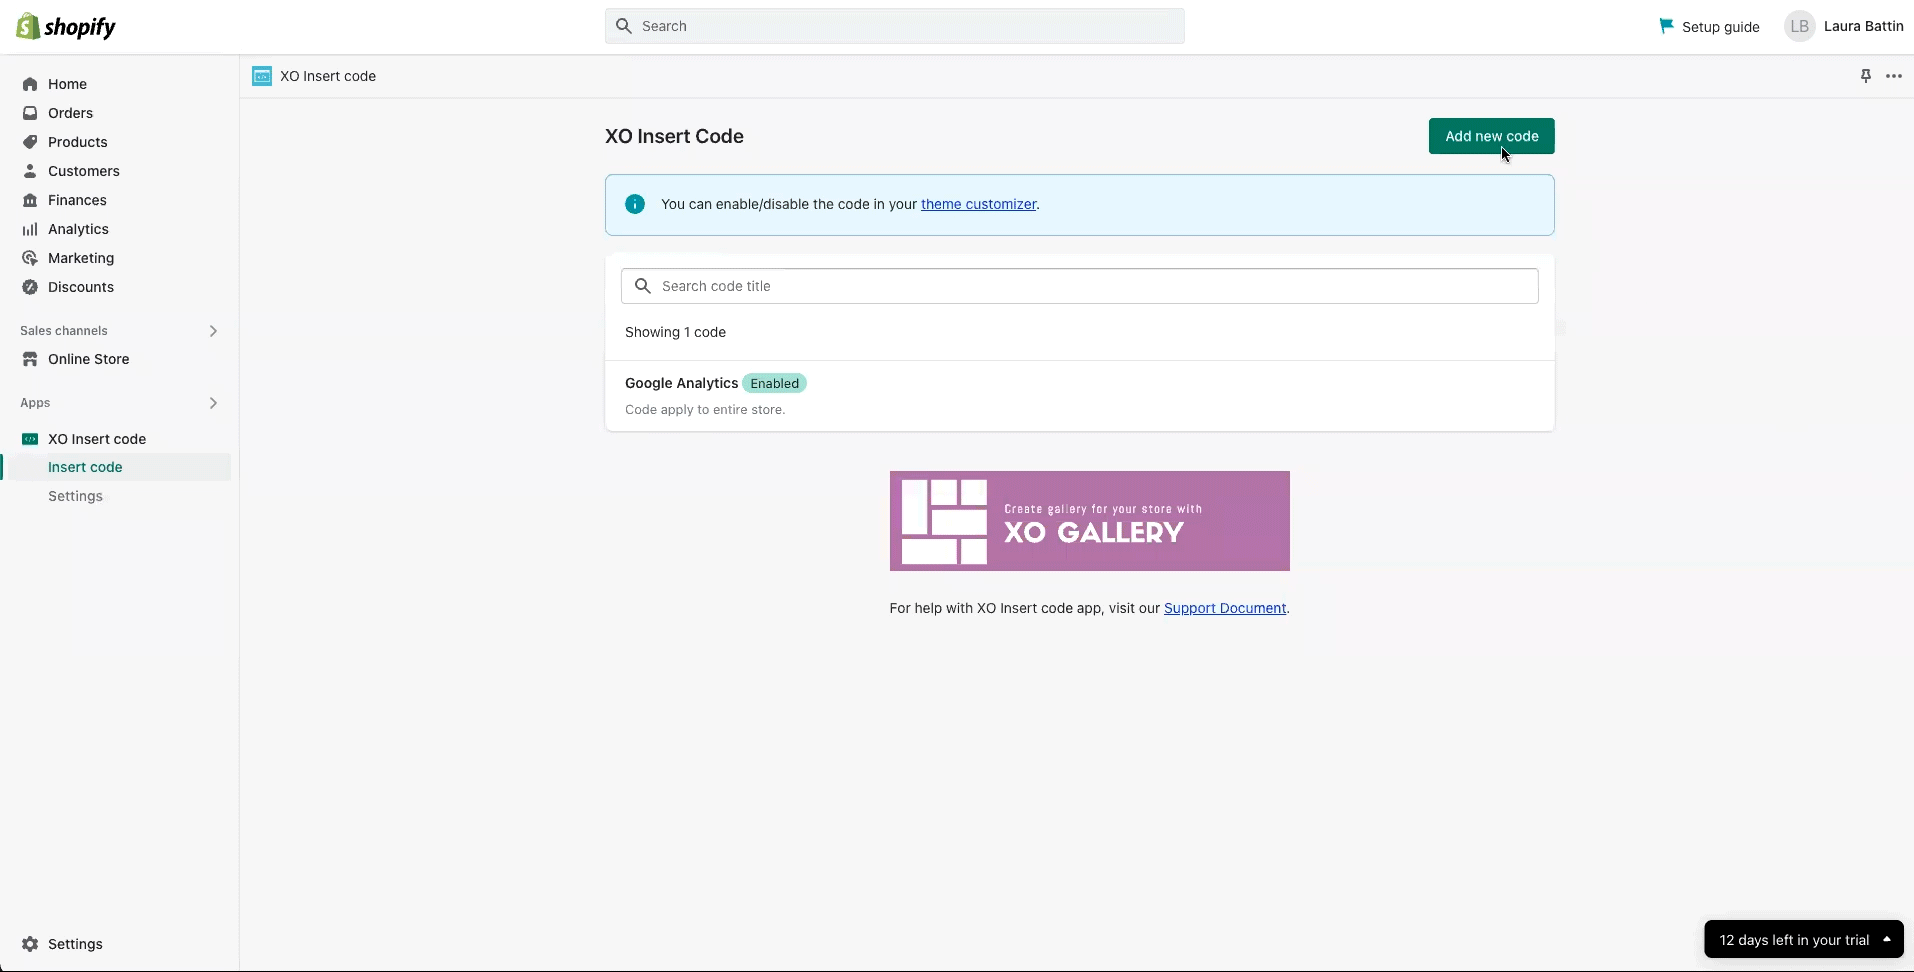Click the Enabled status badge
The width and height of the screenshot is (1914, 972).
tap(774, 383)
